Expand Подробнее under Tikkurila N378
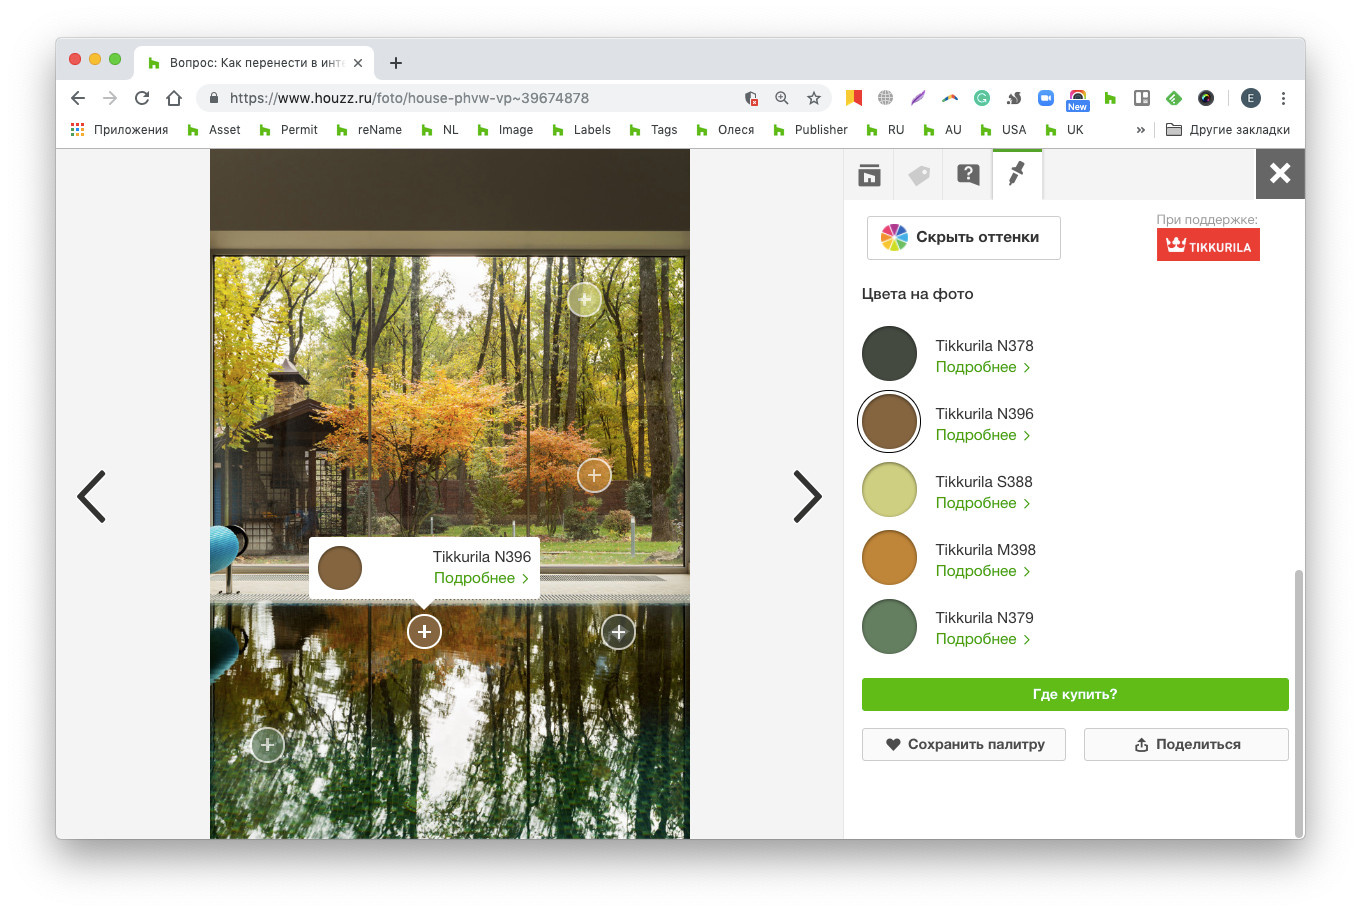This screenshot has height=913, width=1361. [x=982, y=367]
